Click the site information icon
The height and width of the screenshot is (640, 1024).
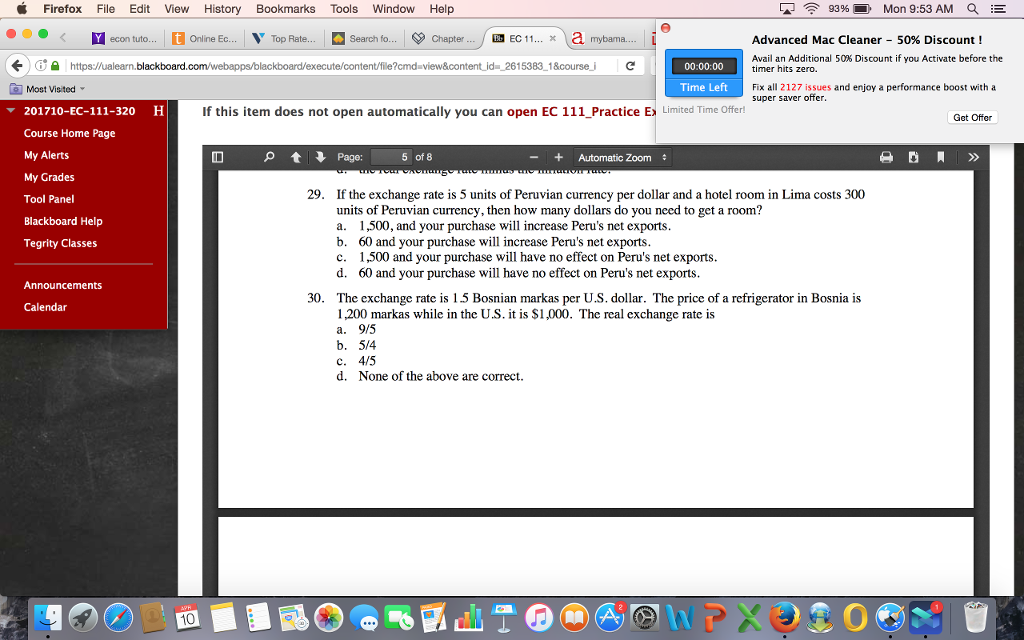(x=40, y=66)
